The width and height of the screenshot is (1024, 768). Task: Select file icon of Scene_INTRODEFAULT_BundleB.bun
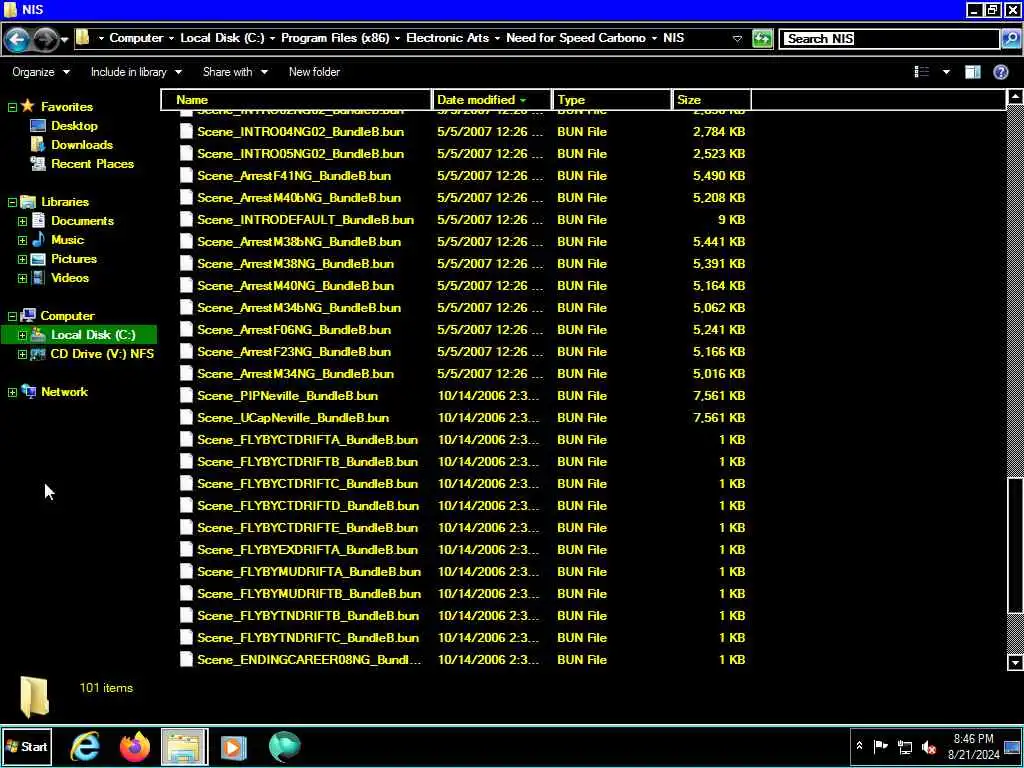tap(186, 220)
